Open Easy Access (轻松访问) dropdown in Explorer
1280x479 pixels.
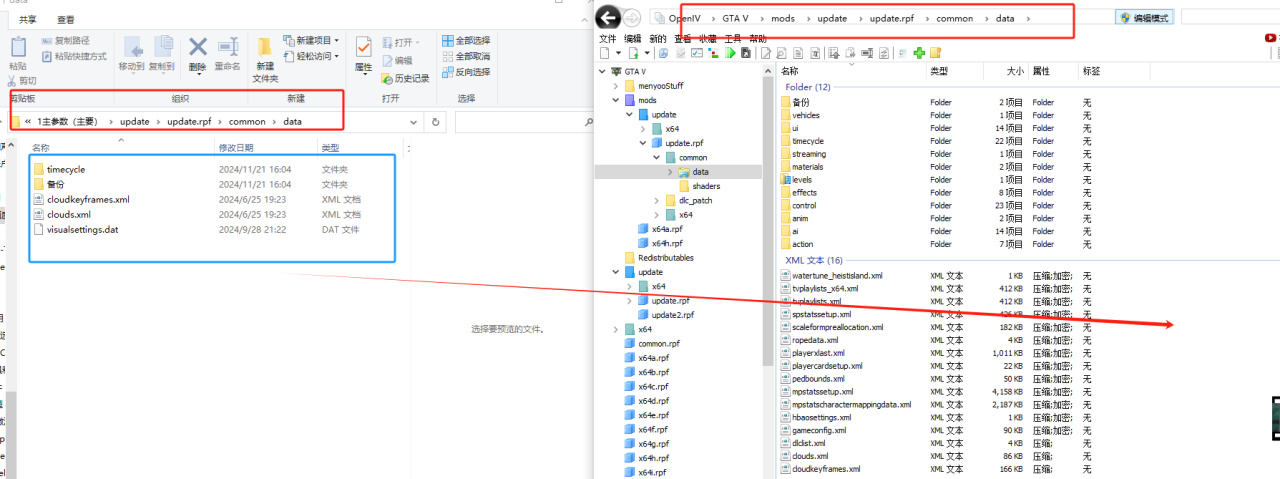click(x=313, y=56)
